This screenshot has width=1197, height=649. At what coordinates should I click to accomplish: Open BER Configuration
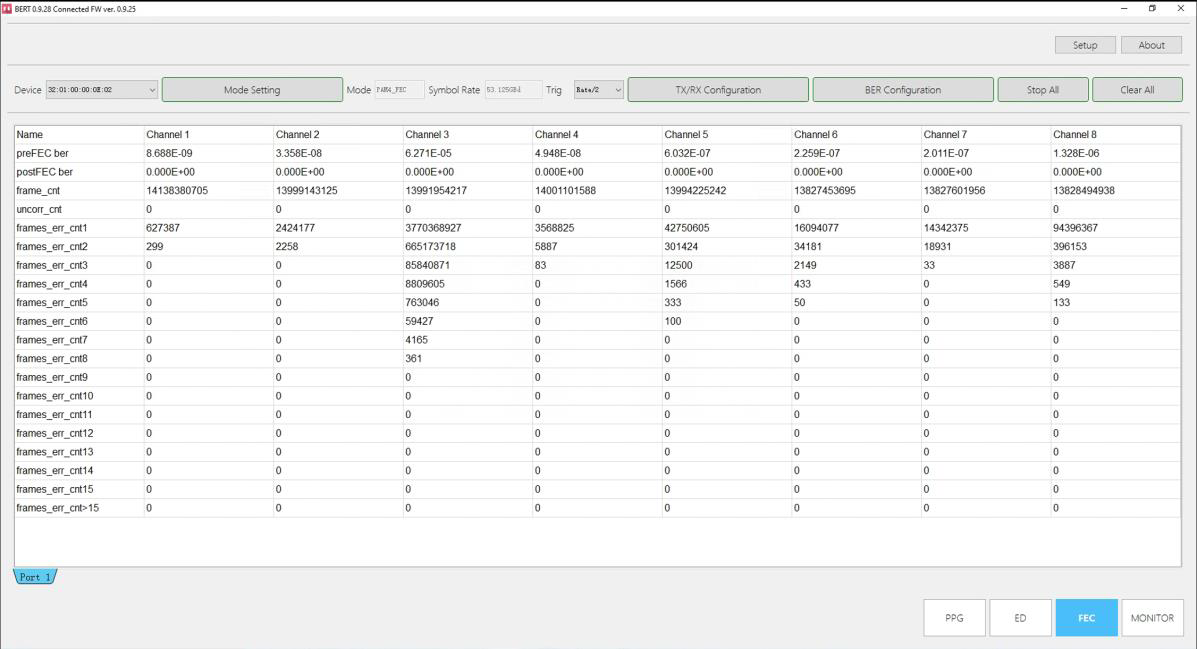tap(902, 90)
